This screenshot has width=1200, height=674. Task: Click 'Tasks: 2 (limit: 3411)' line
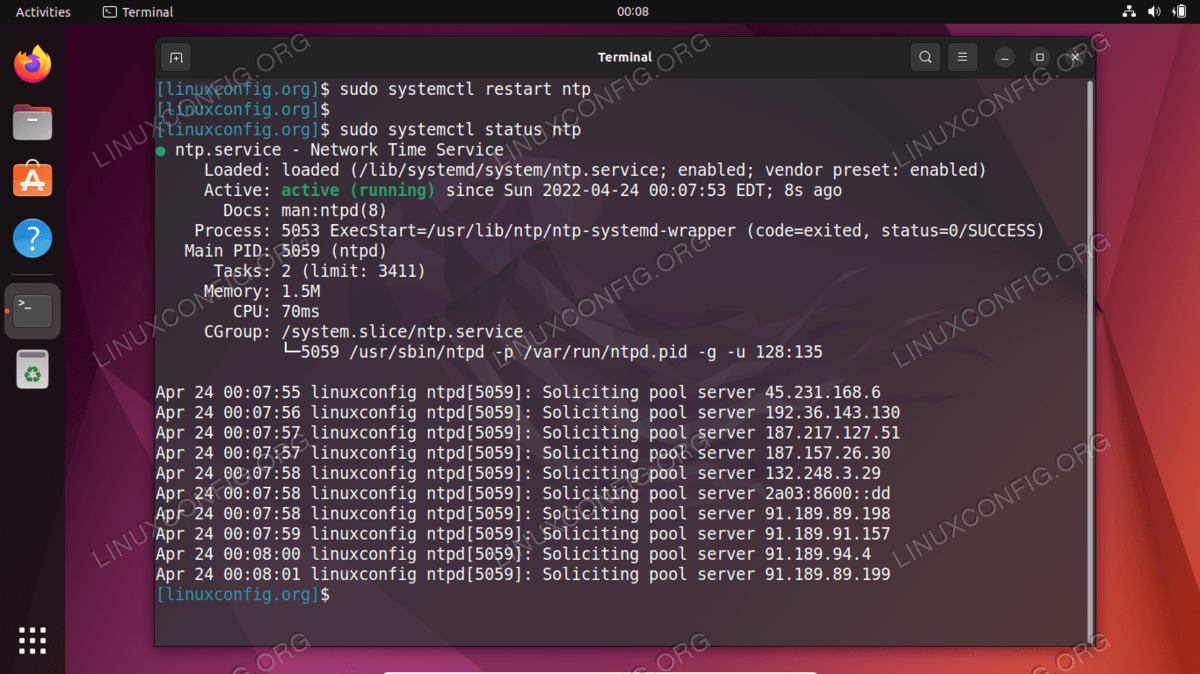319,271
